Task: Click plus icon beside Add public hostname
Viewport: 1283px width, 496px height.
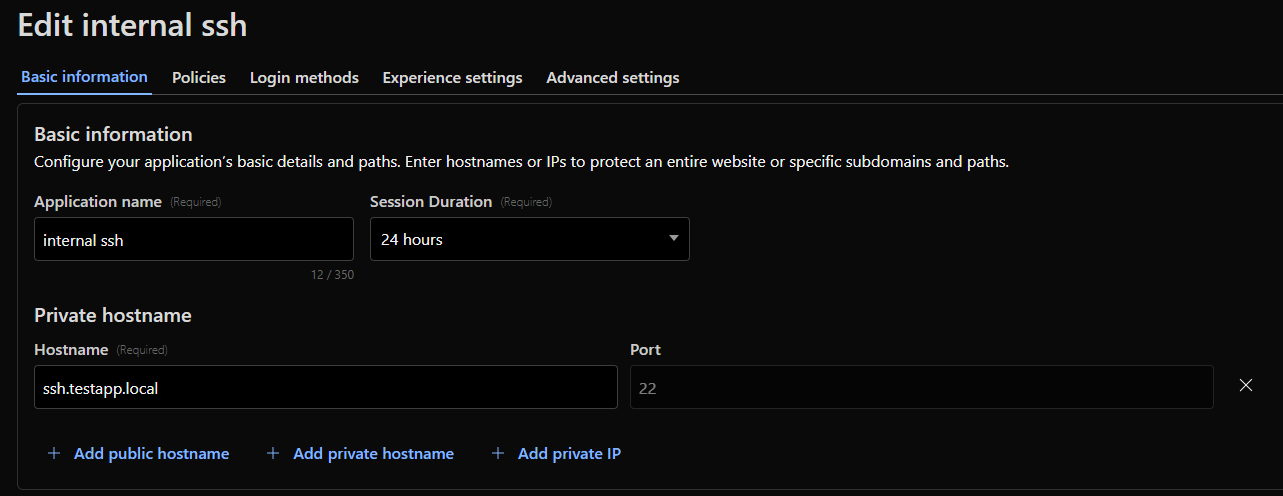Action: pyautogui.click(x=54, y=454)
